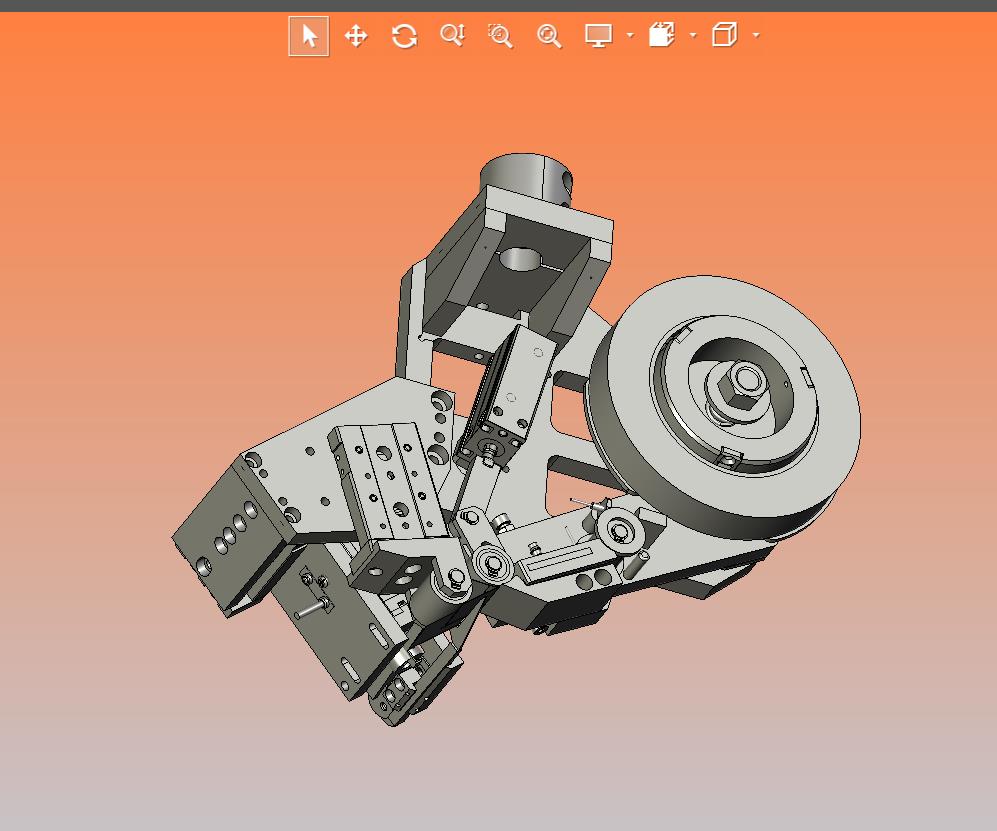Expand the display mode dropdown arrow

[x=630, y=35]
